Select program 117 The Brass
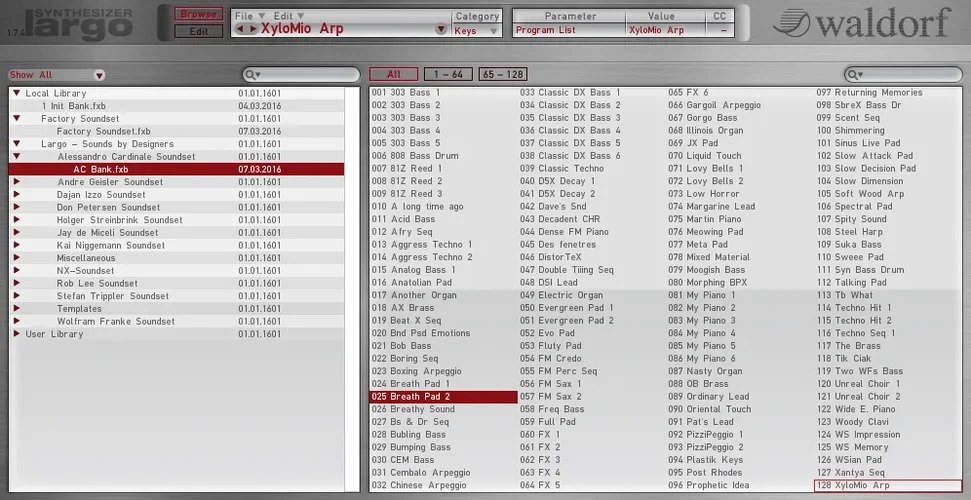The height and width of the screenshot is (500, 971). tap(889, 346)
